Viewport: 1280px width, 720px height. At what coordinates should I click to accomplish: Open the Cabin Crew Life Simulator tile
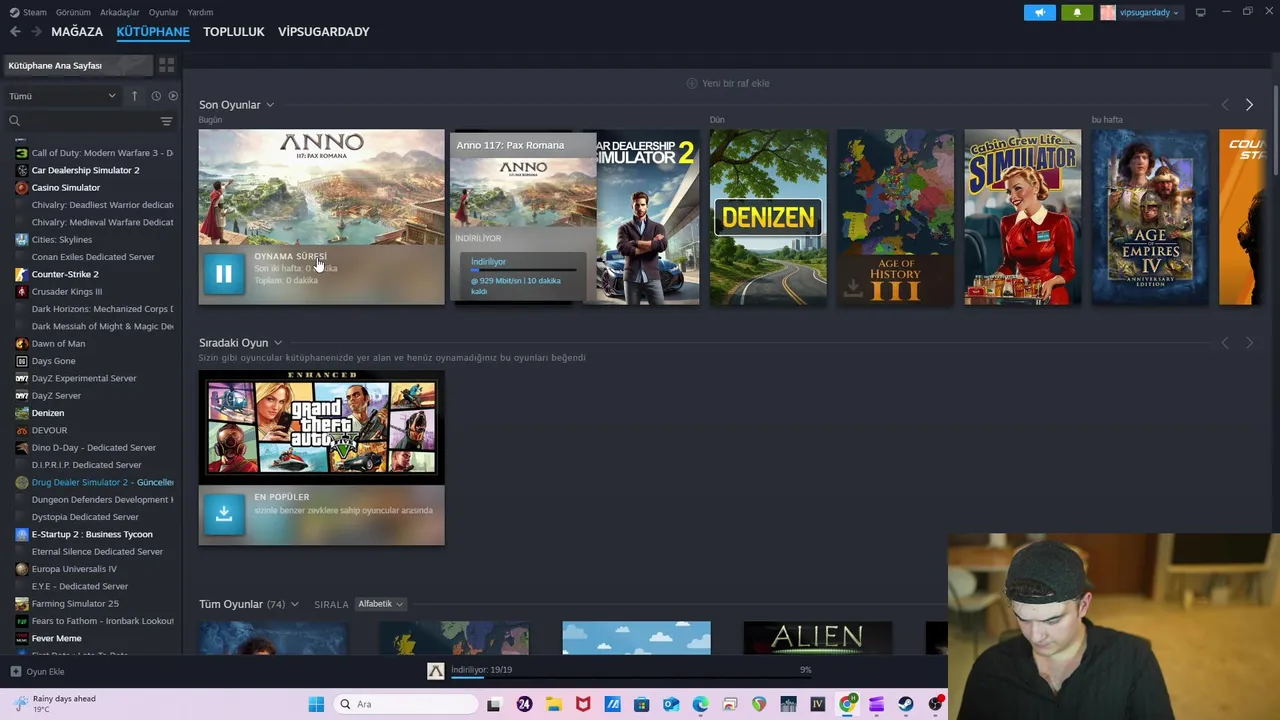1022,217
